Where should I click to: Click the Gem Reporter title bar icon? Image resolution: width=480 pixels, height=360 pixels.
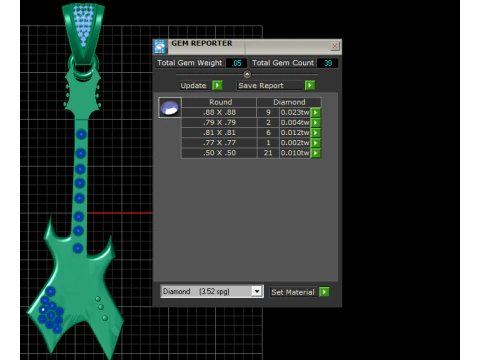[x=160, y=46]
